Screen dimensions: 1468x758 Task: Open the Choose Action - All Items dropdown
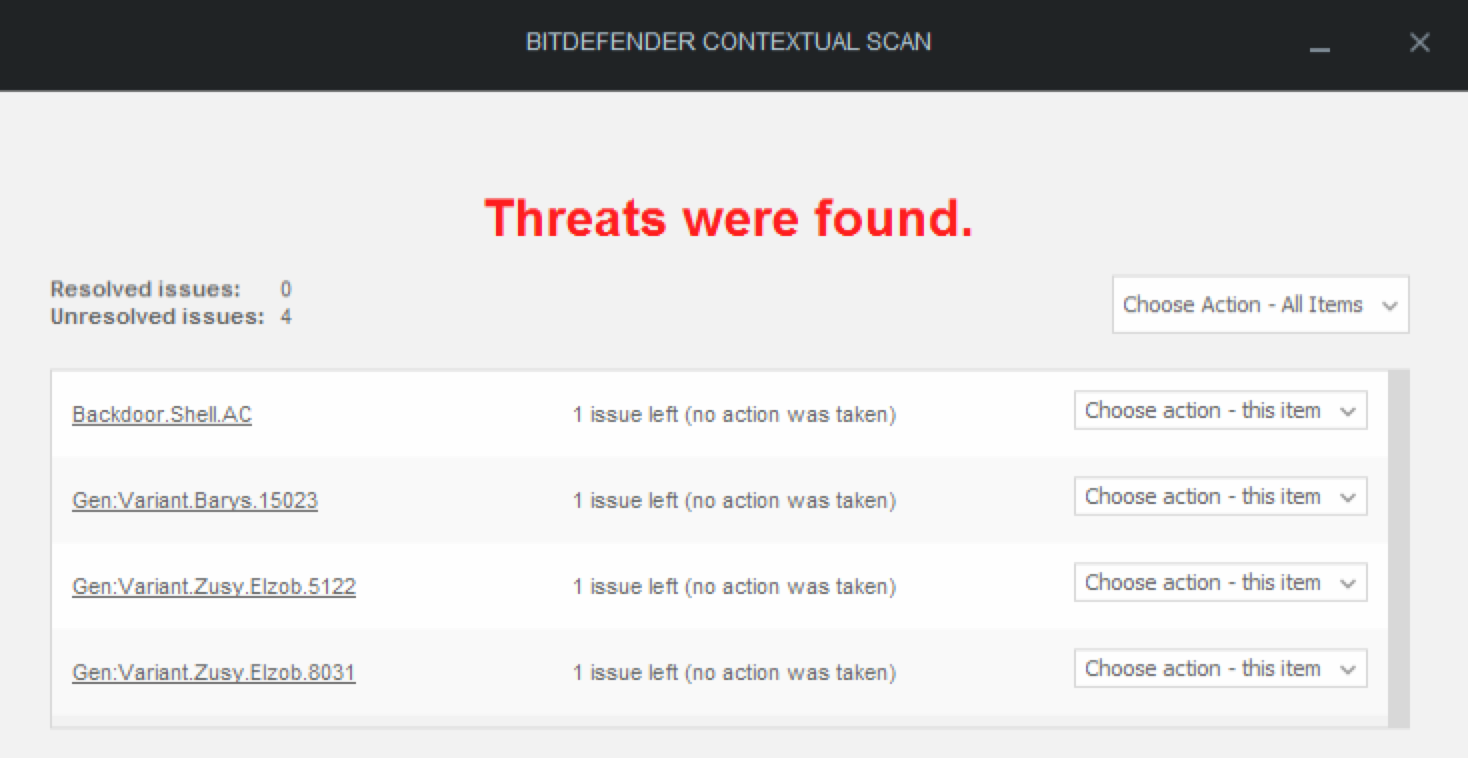click(x=1260, y=305)
